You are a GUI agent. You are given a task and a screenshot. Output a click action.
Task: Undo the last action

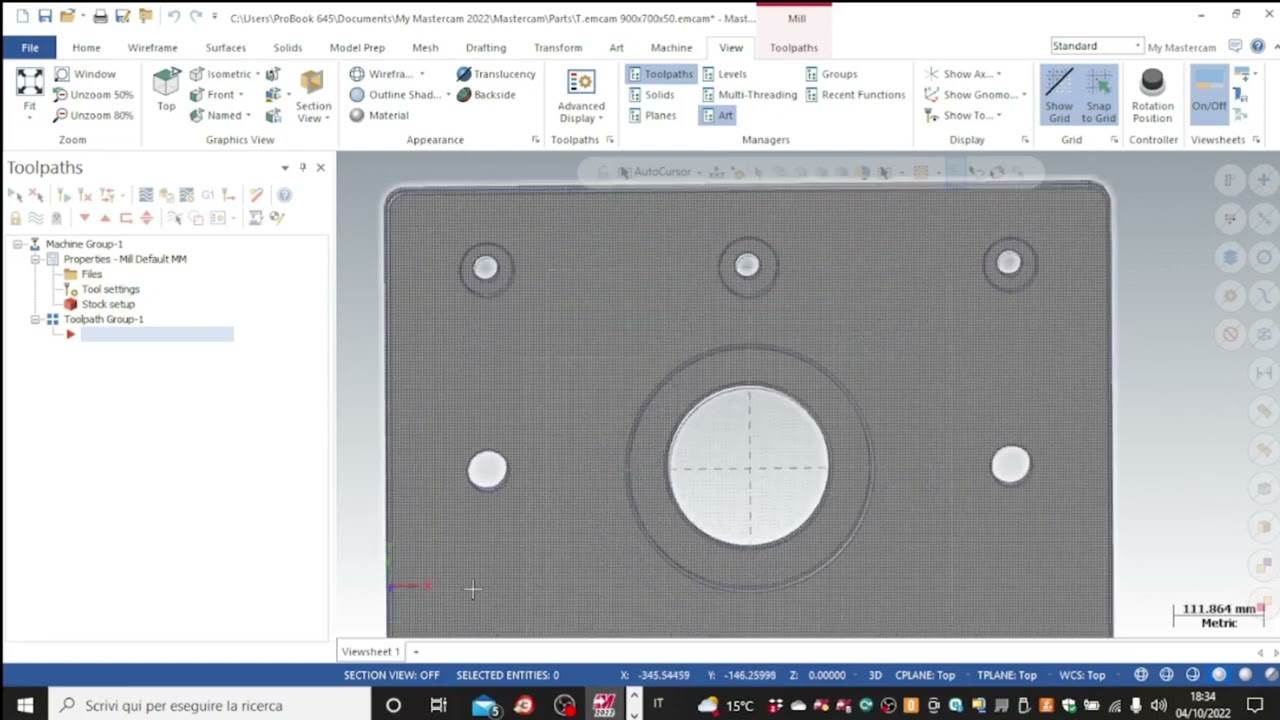coord(173,17)
